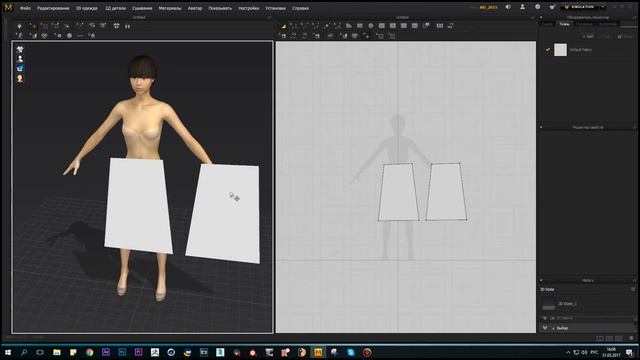Click the Copy button in the fabric panel

pyautogui.click(x=605, y=37)
